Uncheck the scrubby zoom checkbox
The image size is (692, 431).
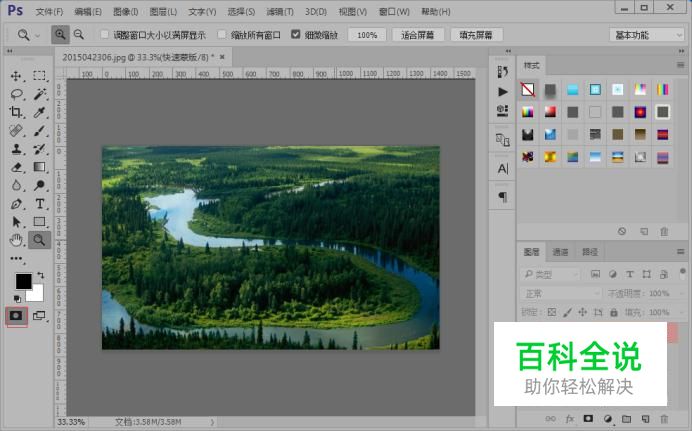296,34
